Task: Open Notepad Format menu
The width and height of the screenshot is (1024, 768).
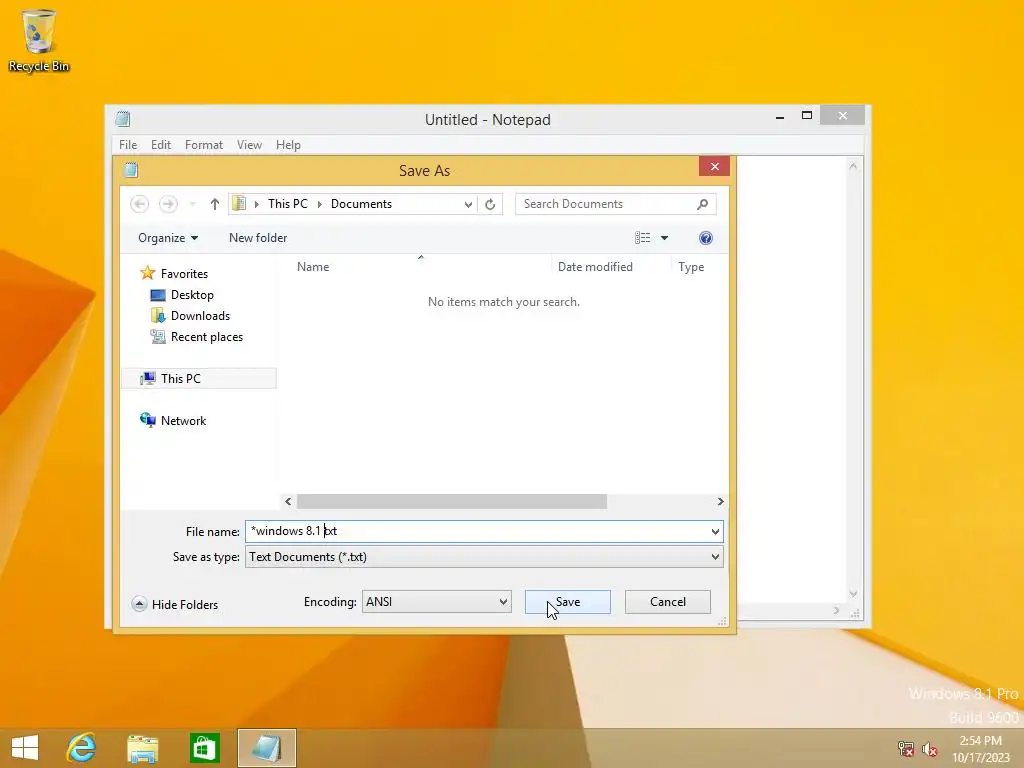Action: [204, 145]
